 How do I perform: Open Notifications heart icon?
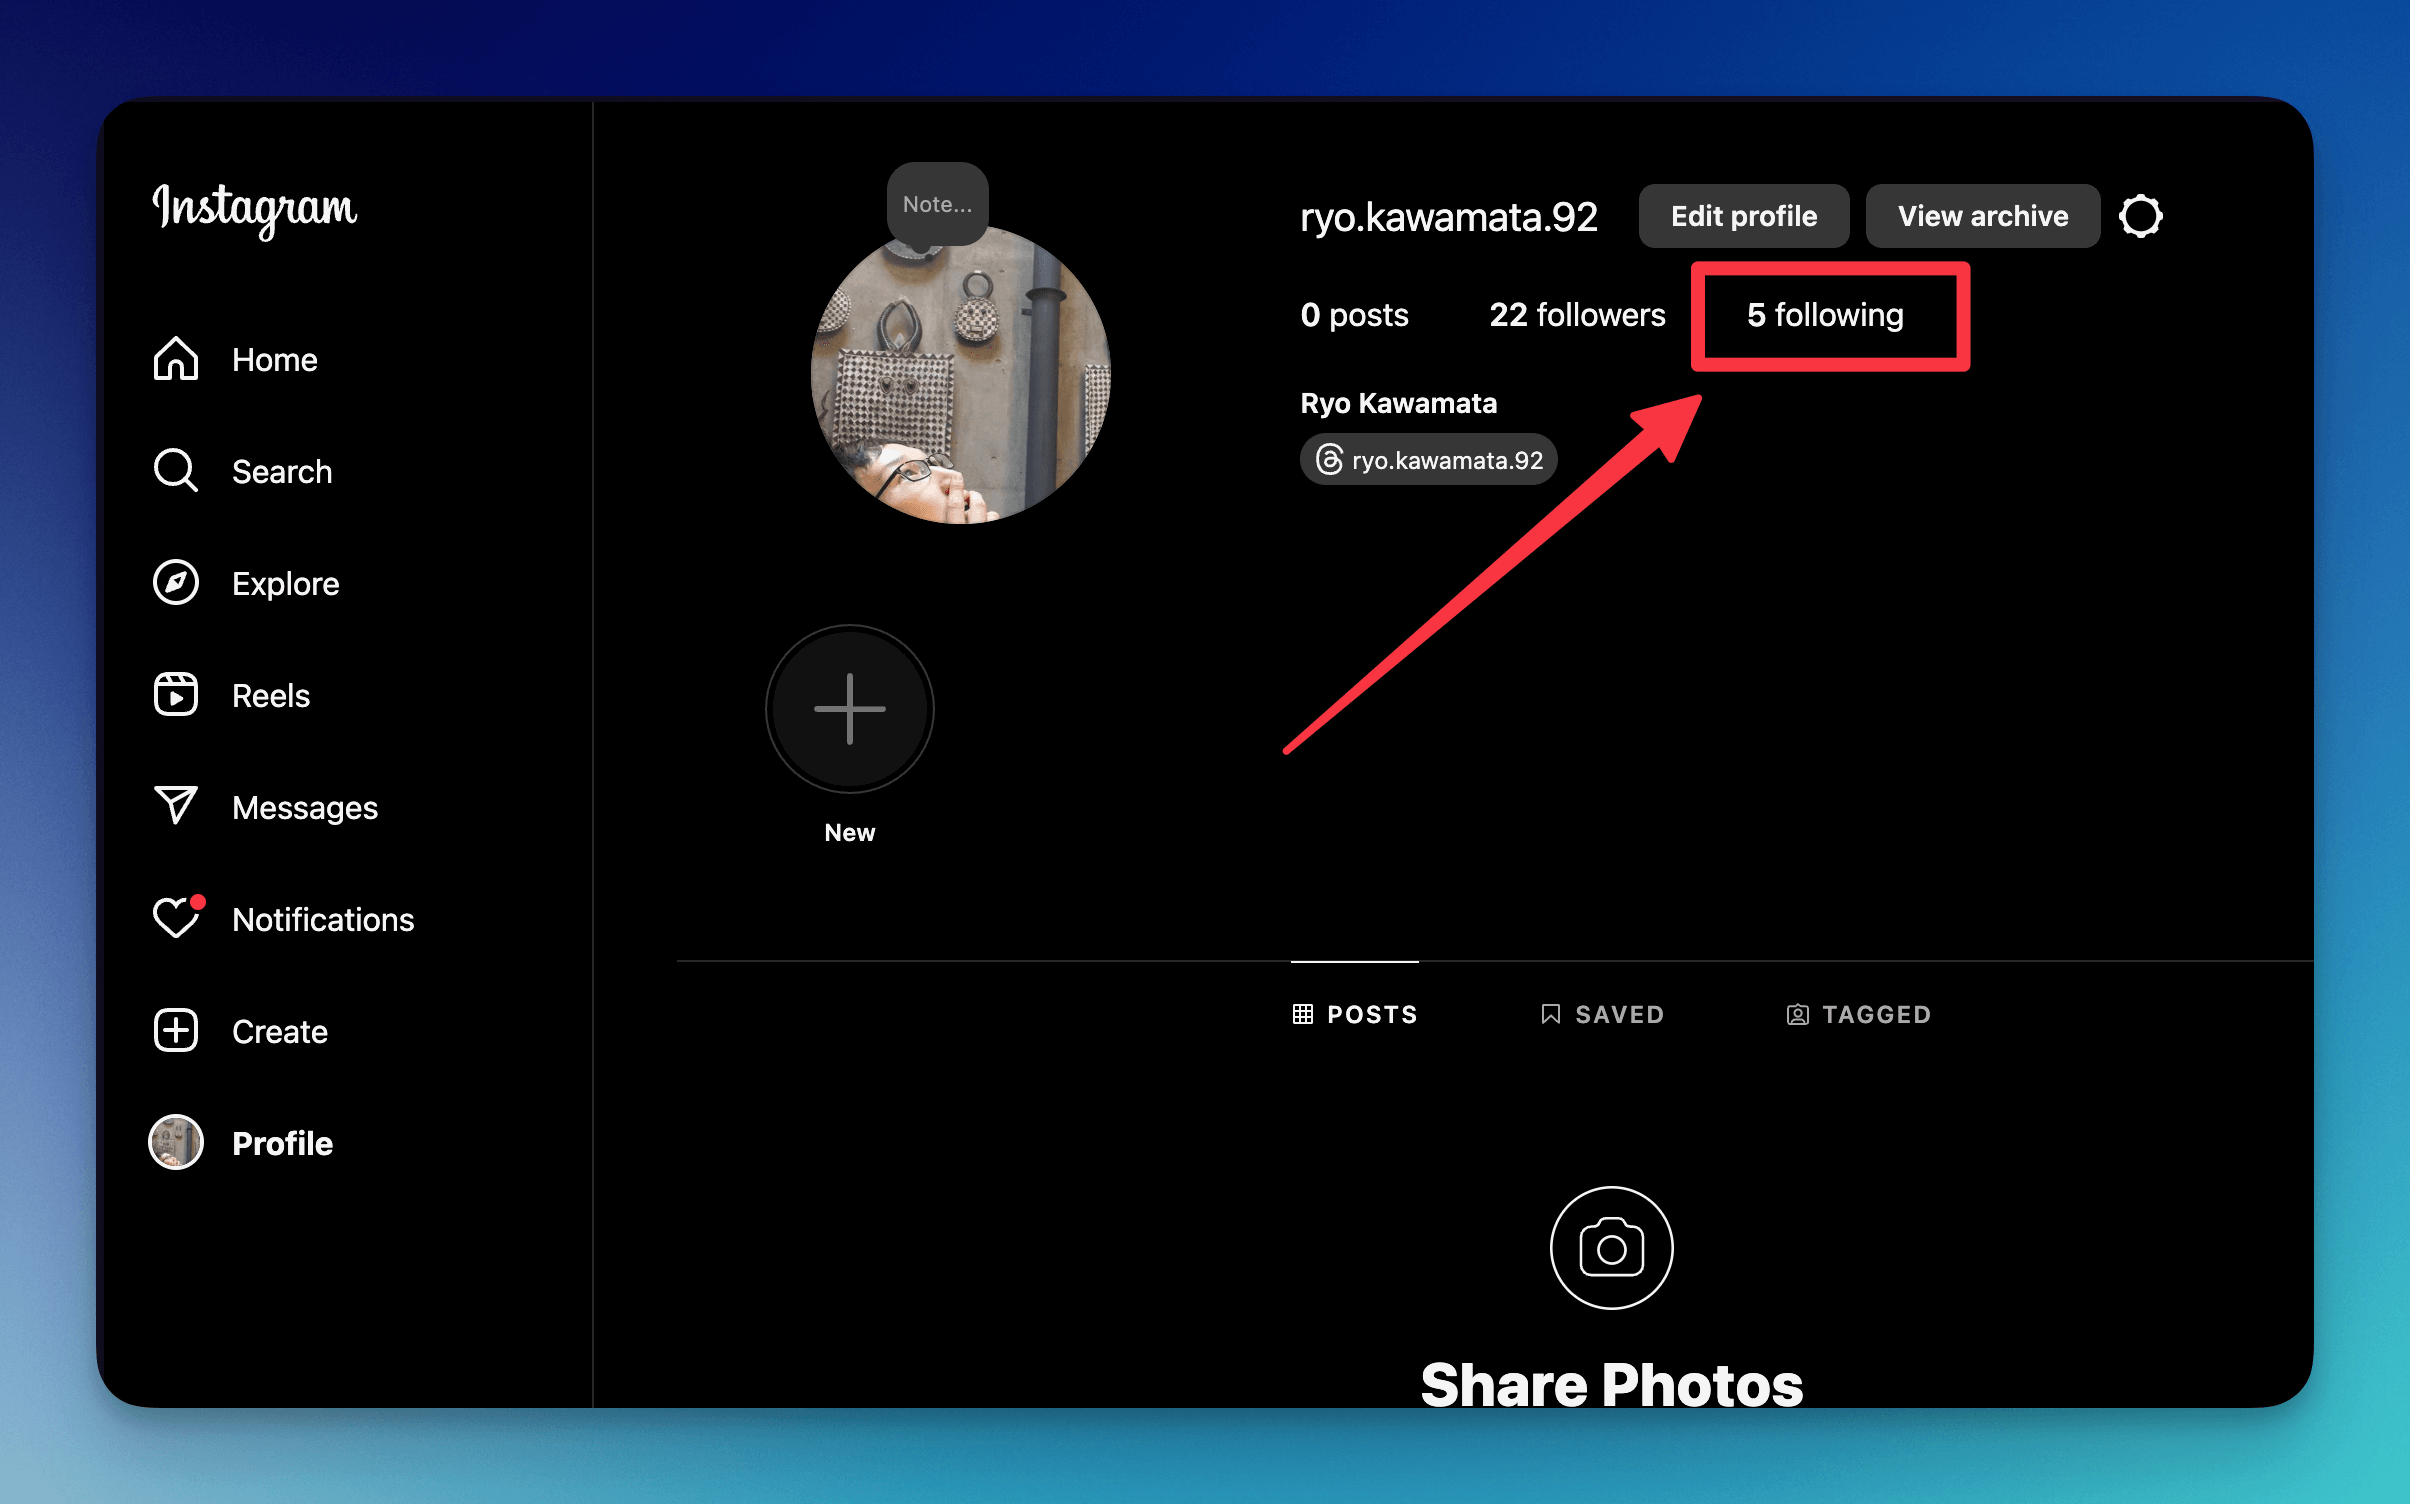[x=175, y=918]
